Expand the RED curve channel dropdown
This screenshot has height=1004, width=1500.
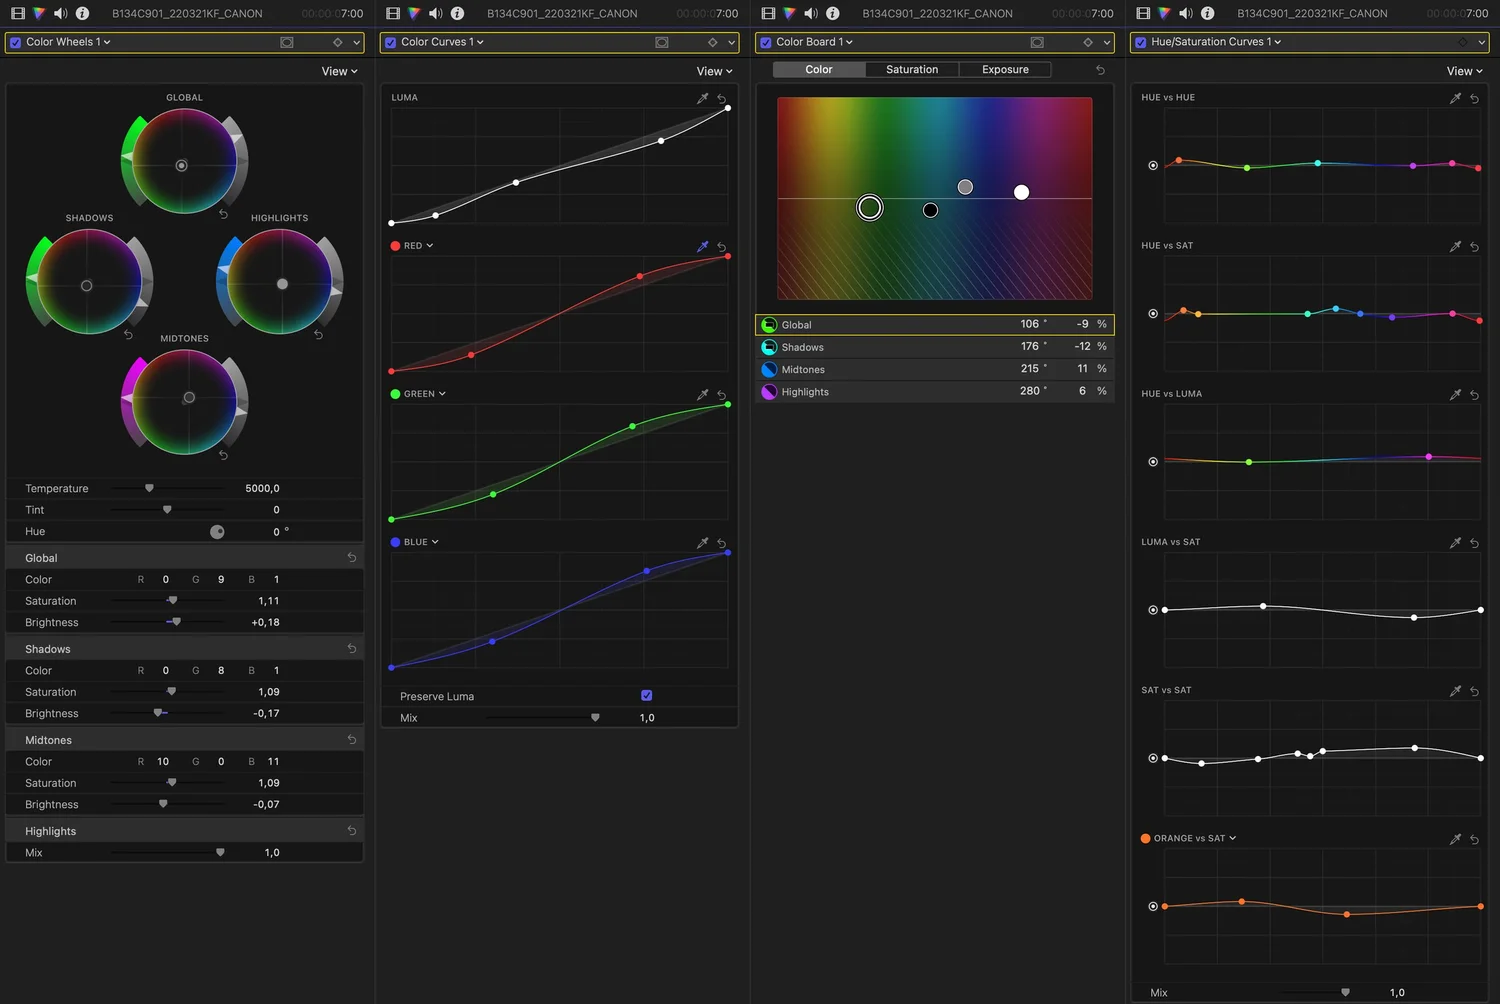(x=430, y=244)
